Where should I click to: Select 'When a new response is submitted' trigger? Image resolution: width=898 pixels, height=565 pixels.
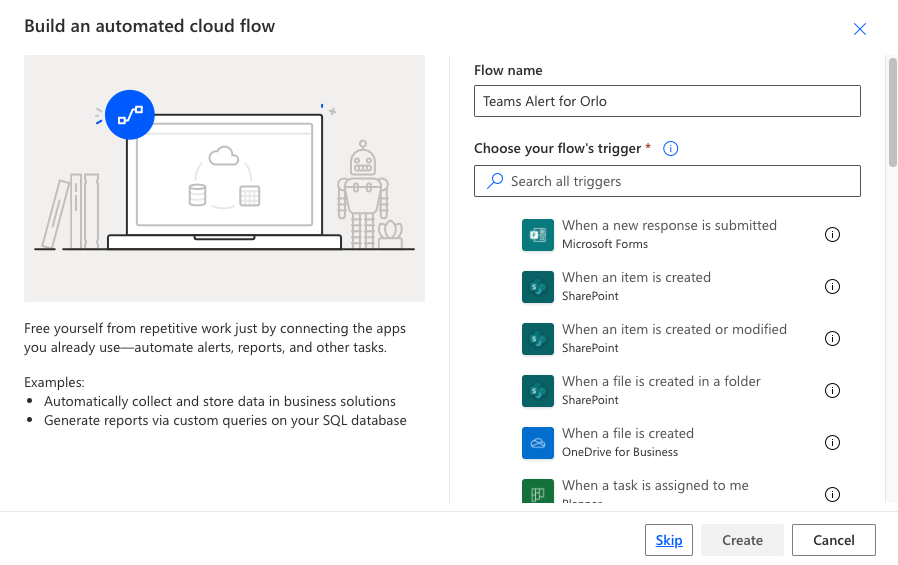(x=669, y=226)
